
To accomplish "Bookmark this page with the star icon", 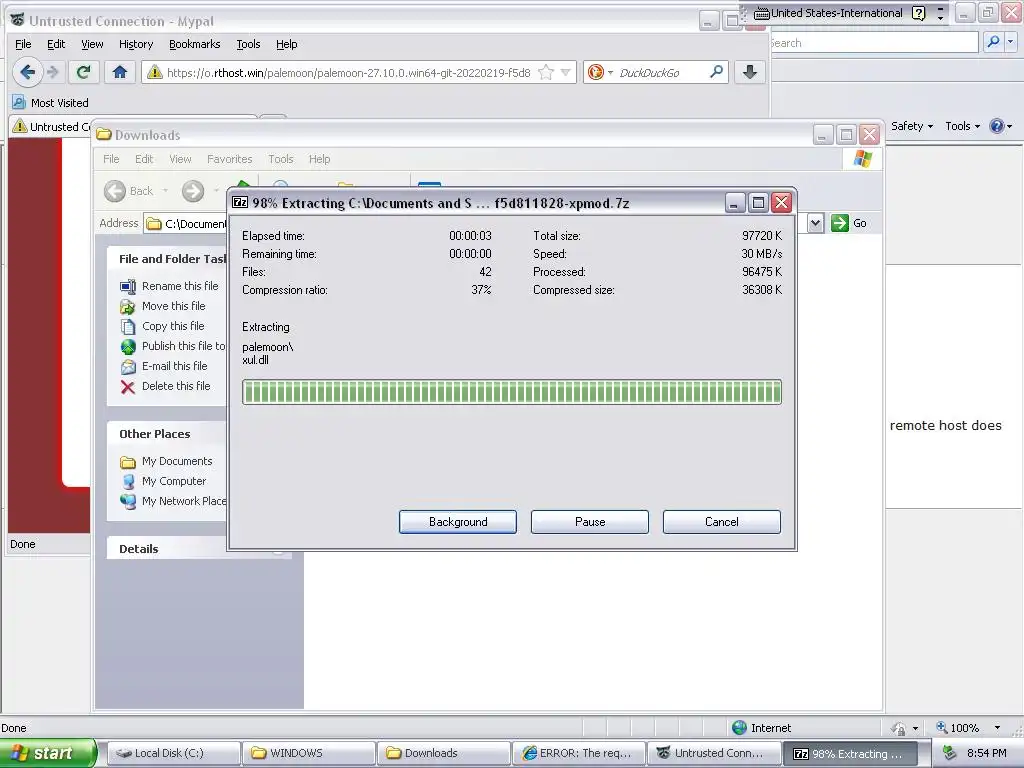I will (545, 72).
